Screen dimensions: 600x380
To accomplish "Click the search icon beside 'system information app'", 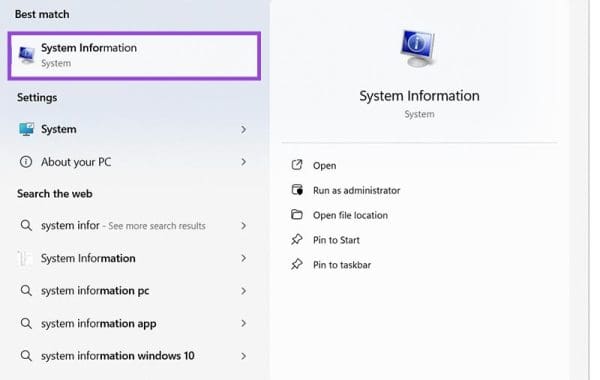I will pos(26,323).
